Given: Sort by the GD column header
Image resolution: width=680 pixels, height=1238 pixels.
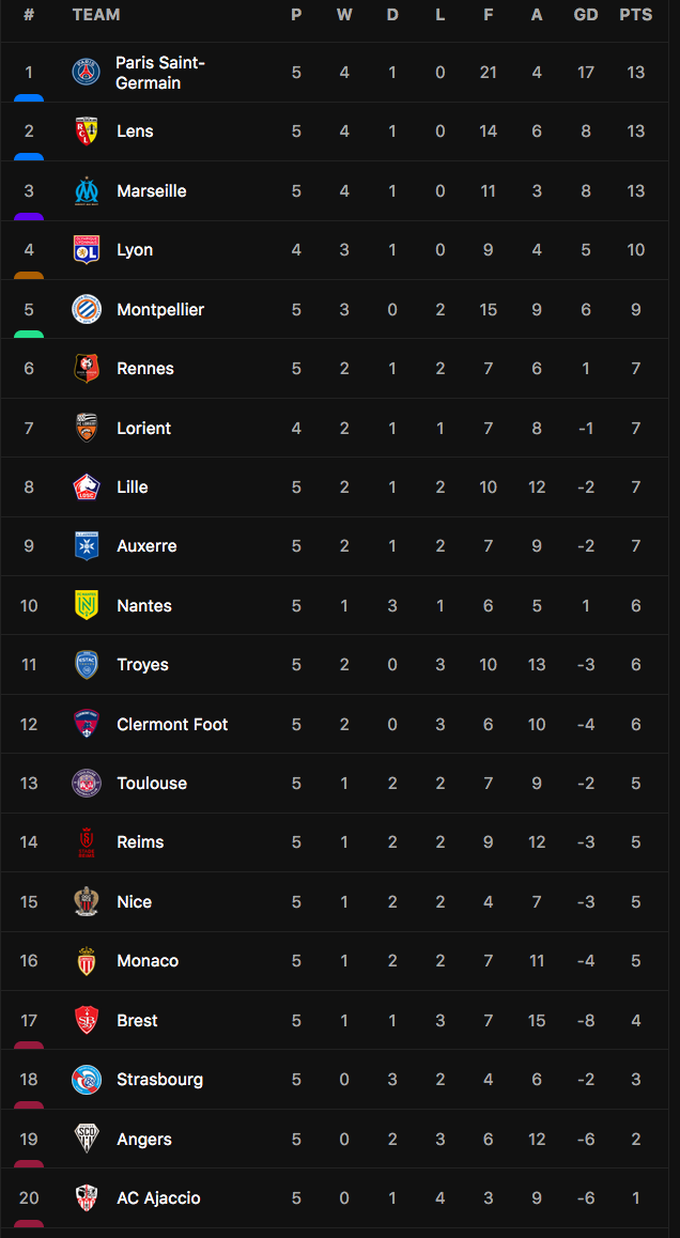Looking at the screenshot, I should [x=586, y=14].
